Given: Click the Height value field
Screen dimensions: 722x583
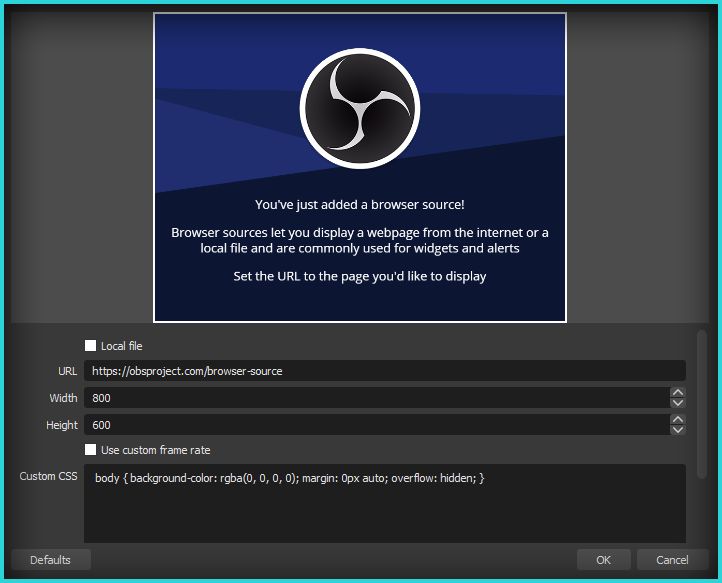Looking at the screenshot, I should coord(376,425).
